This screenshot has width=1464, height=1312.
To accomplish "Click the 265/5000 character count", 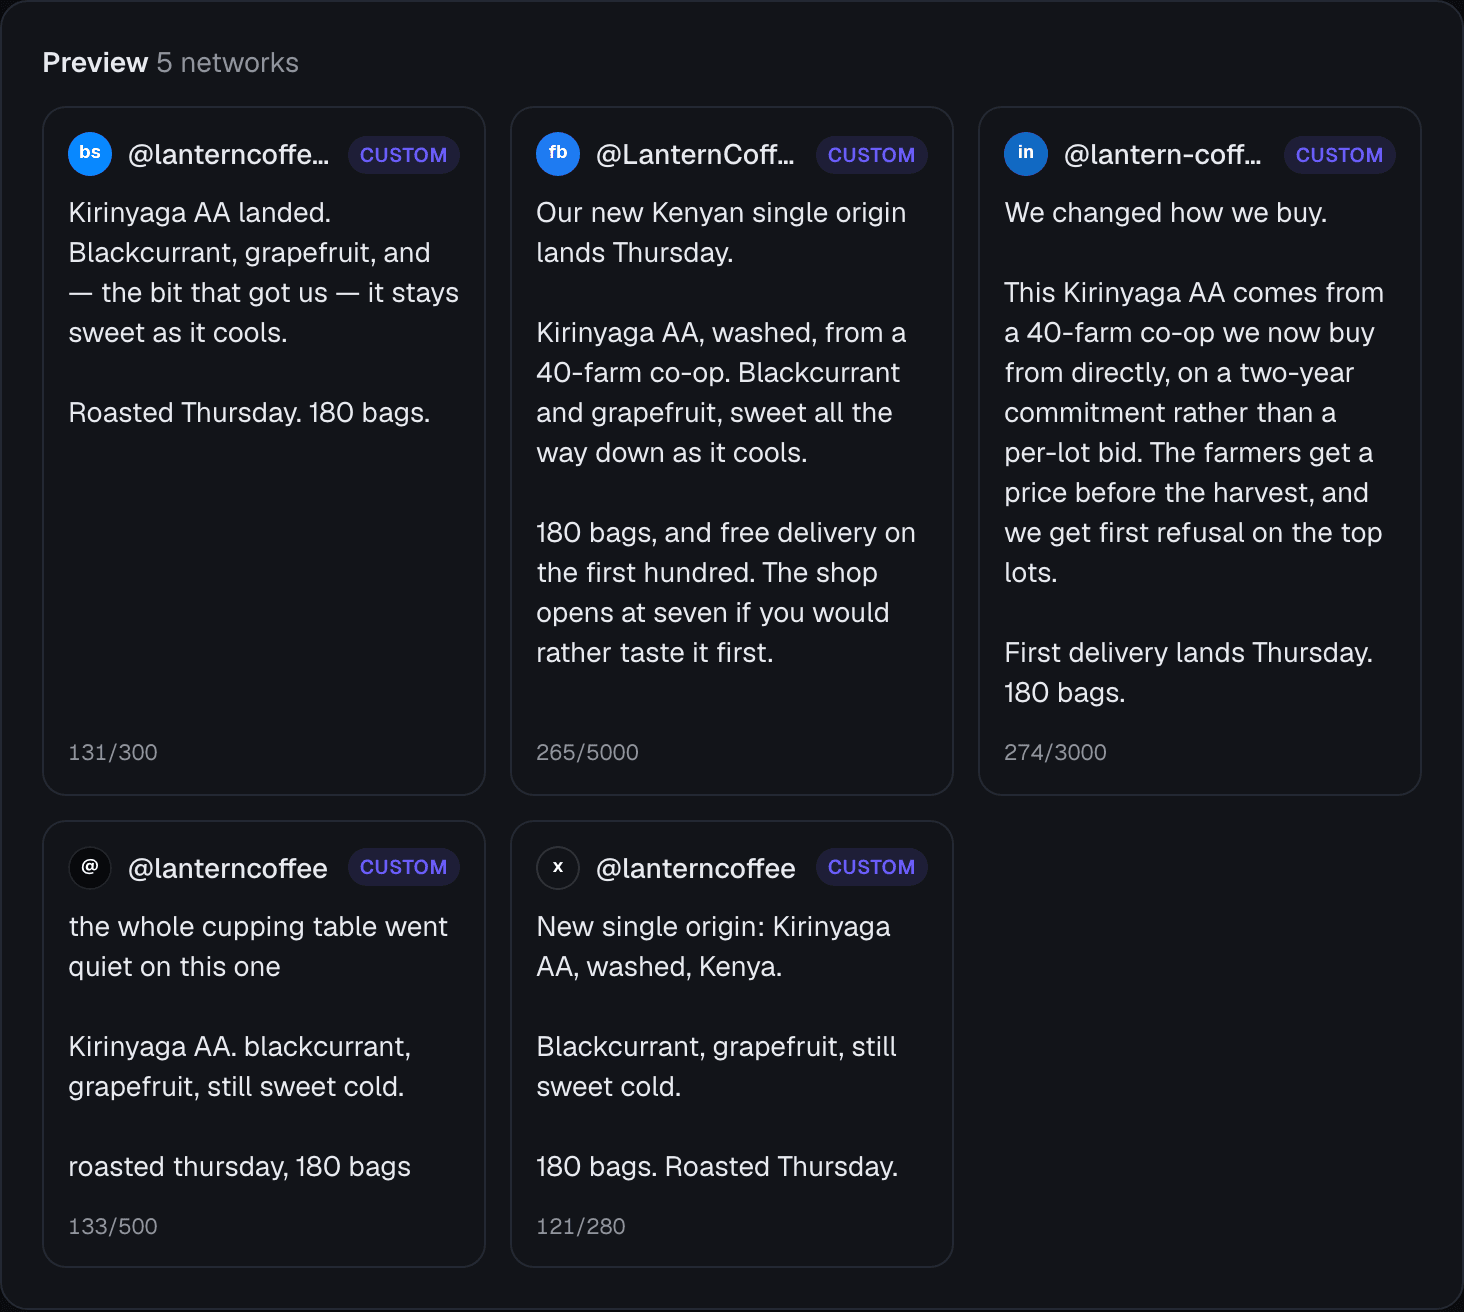I will [x=587, y=752].
